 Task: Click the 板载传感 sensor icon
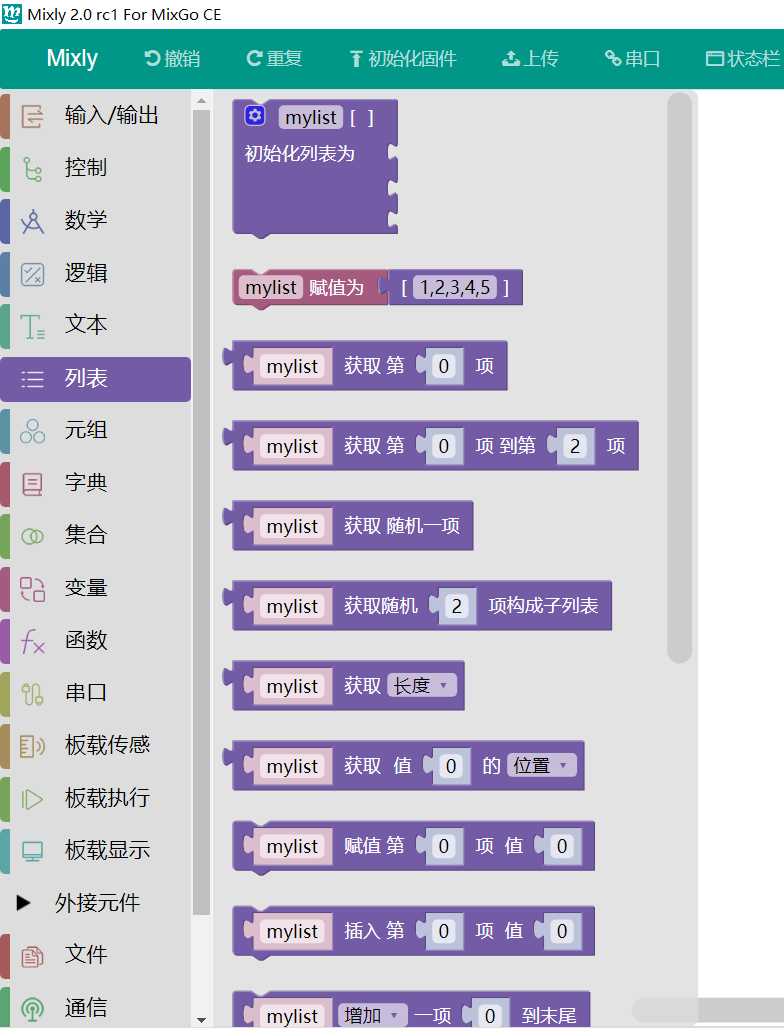(32, 746)
